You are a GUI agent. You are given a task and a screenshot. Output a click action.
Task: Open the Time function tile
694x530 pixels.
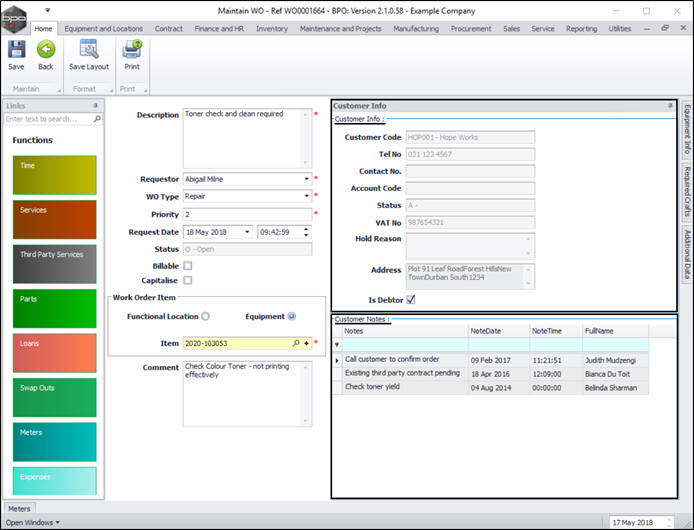coord(54,175)
